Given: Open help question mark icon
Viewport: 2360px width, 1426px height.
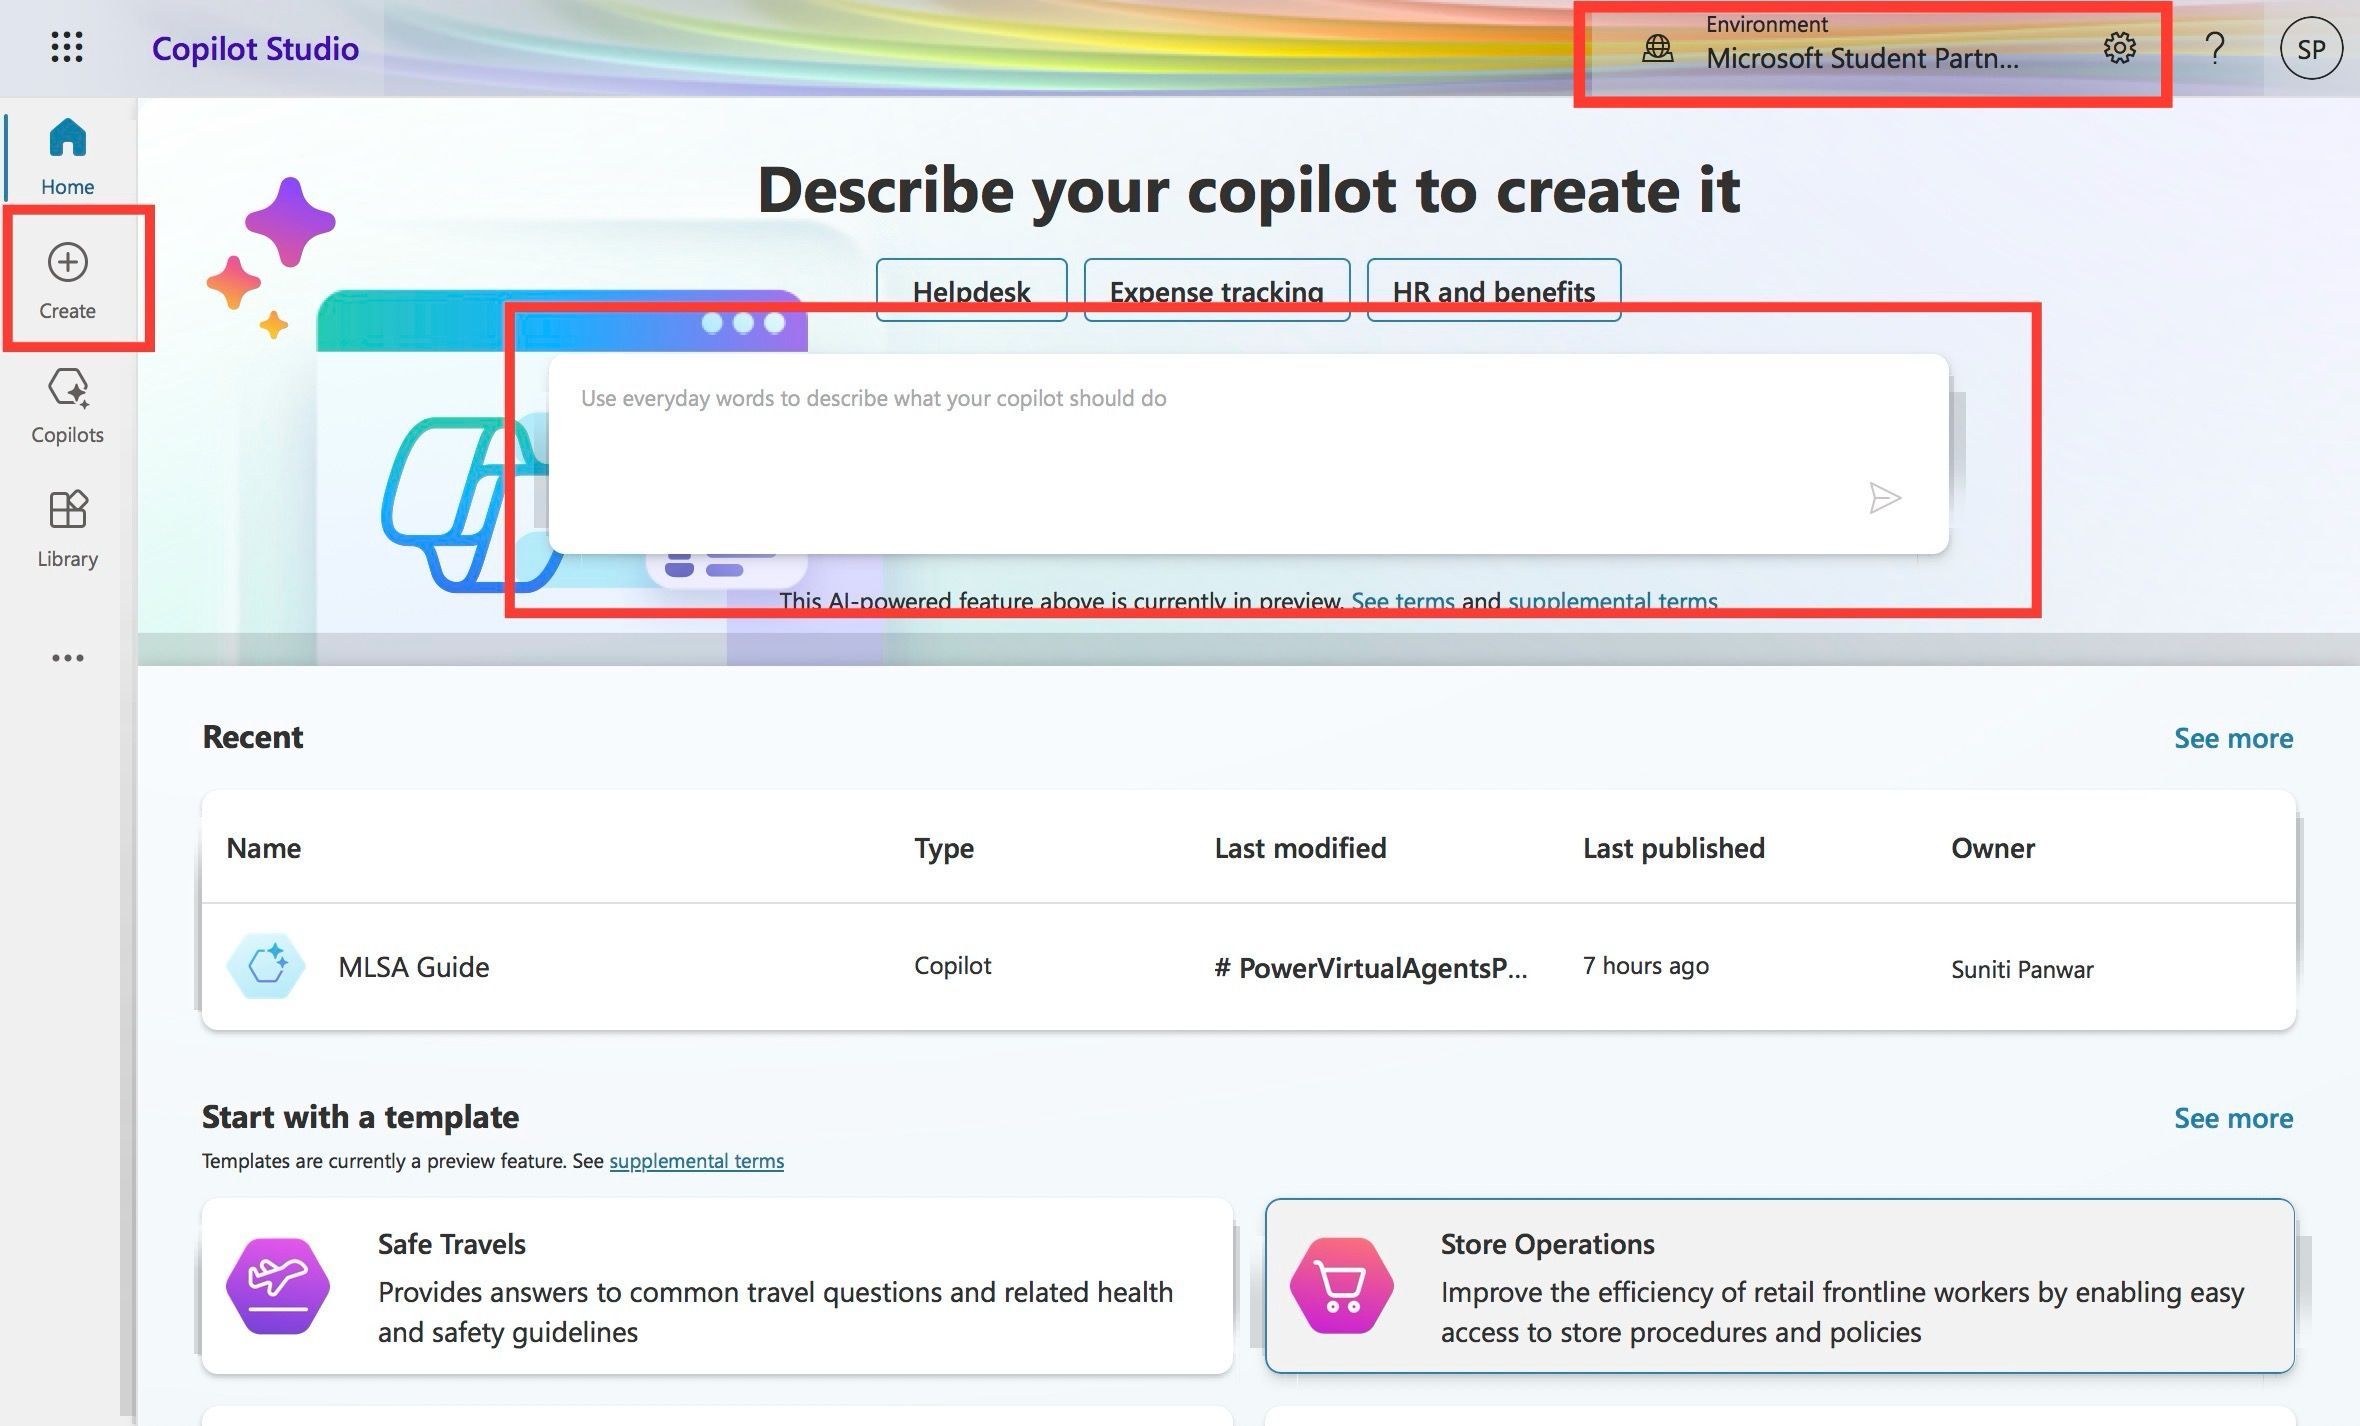Looking at the screenshot, I should (2215, 48).
